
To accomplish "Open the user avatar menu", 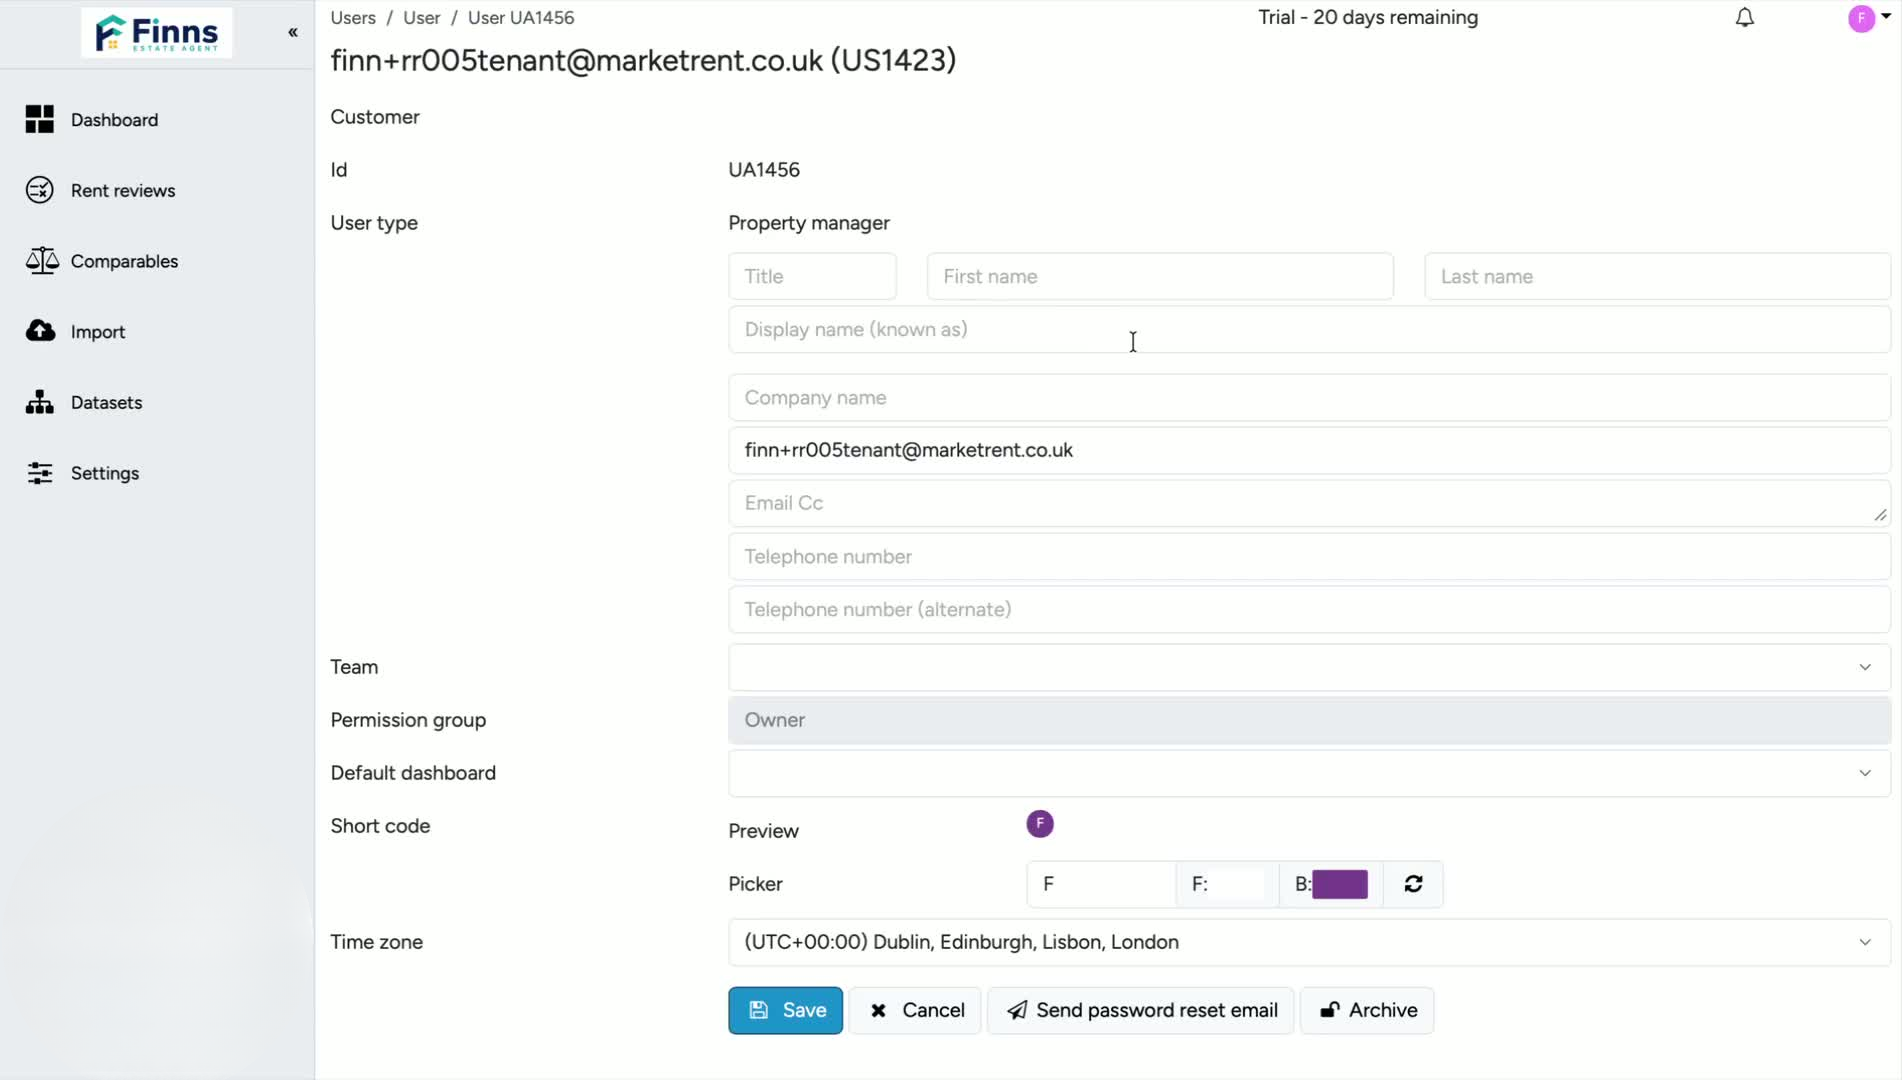I will (1861, 18).
